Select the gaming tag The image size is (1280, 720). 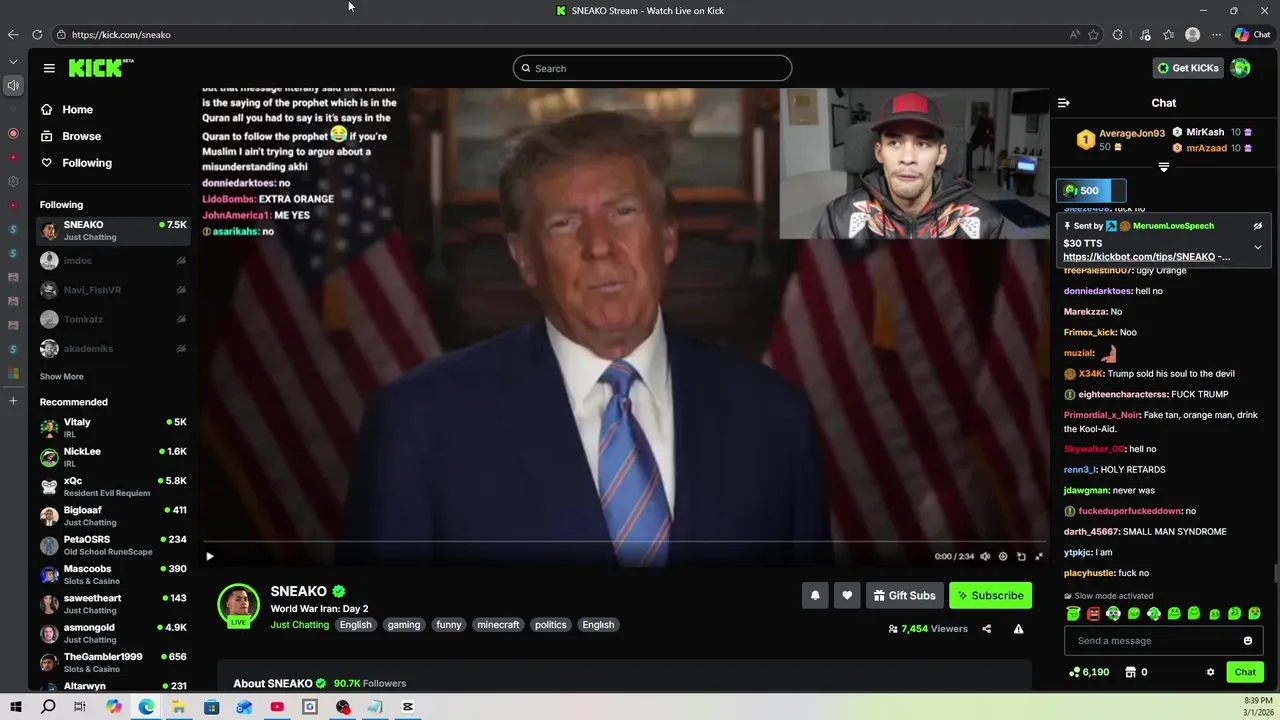pyautogui.click(x=404, y=625)
